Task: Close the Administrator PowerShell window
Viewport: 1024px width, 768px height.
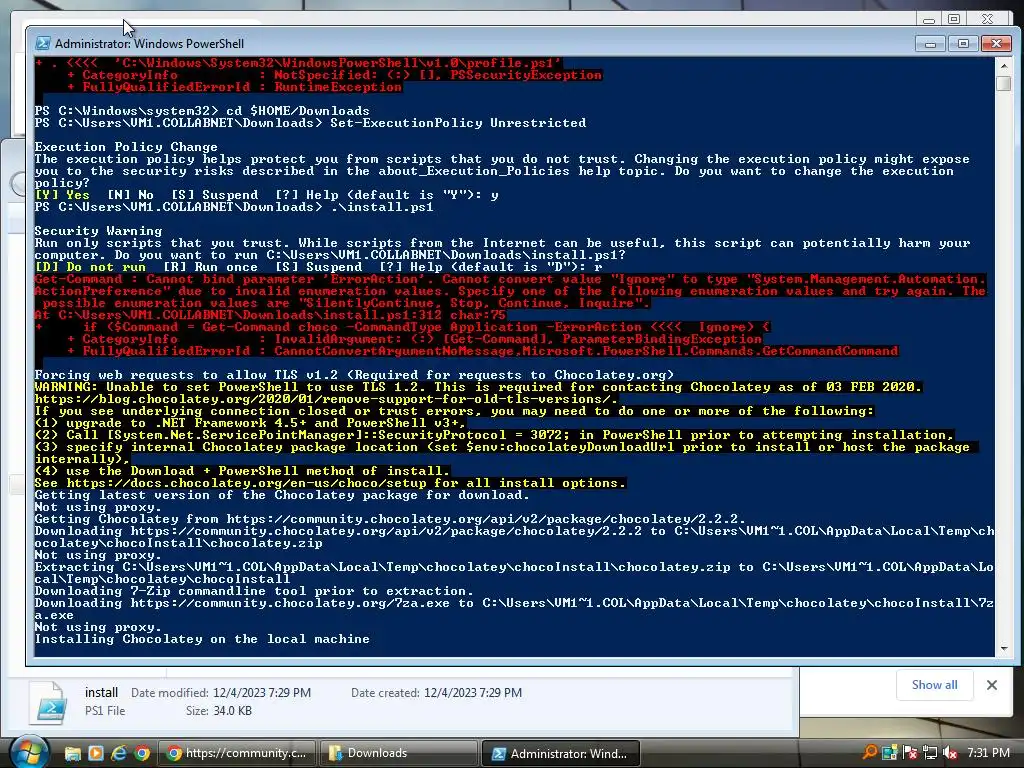Action: (x=996, y=44)
